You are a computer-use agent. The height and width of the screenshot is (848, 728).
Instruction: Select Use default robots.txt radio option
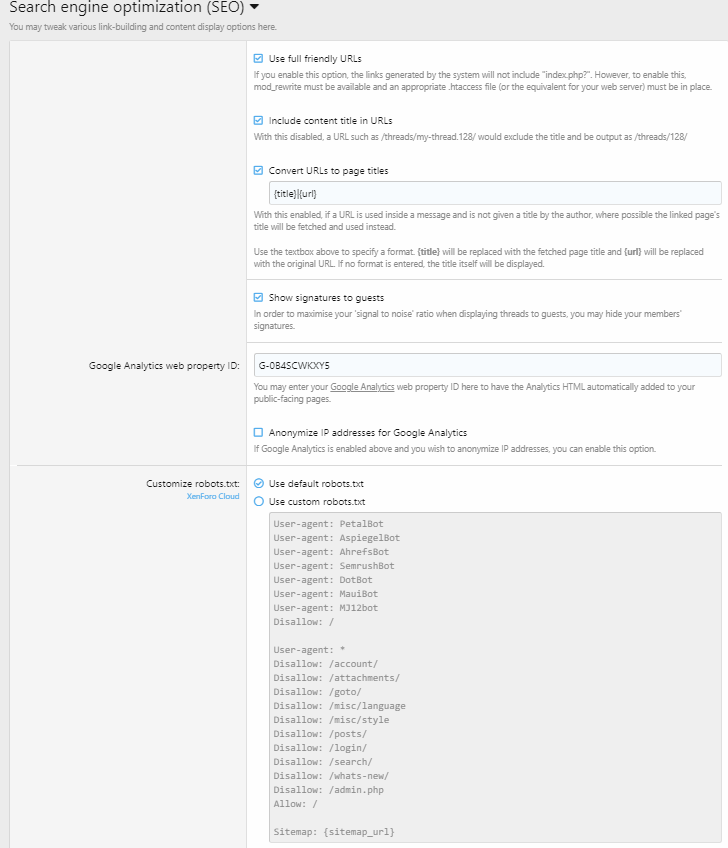pos(259,483)
